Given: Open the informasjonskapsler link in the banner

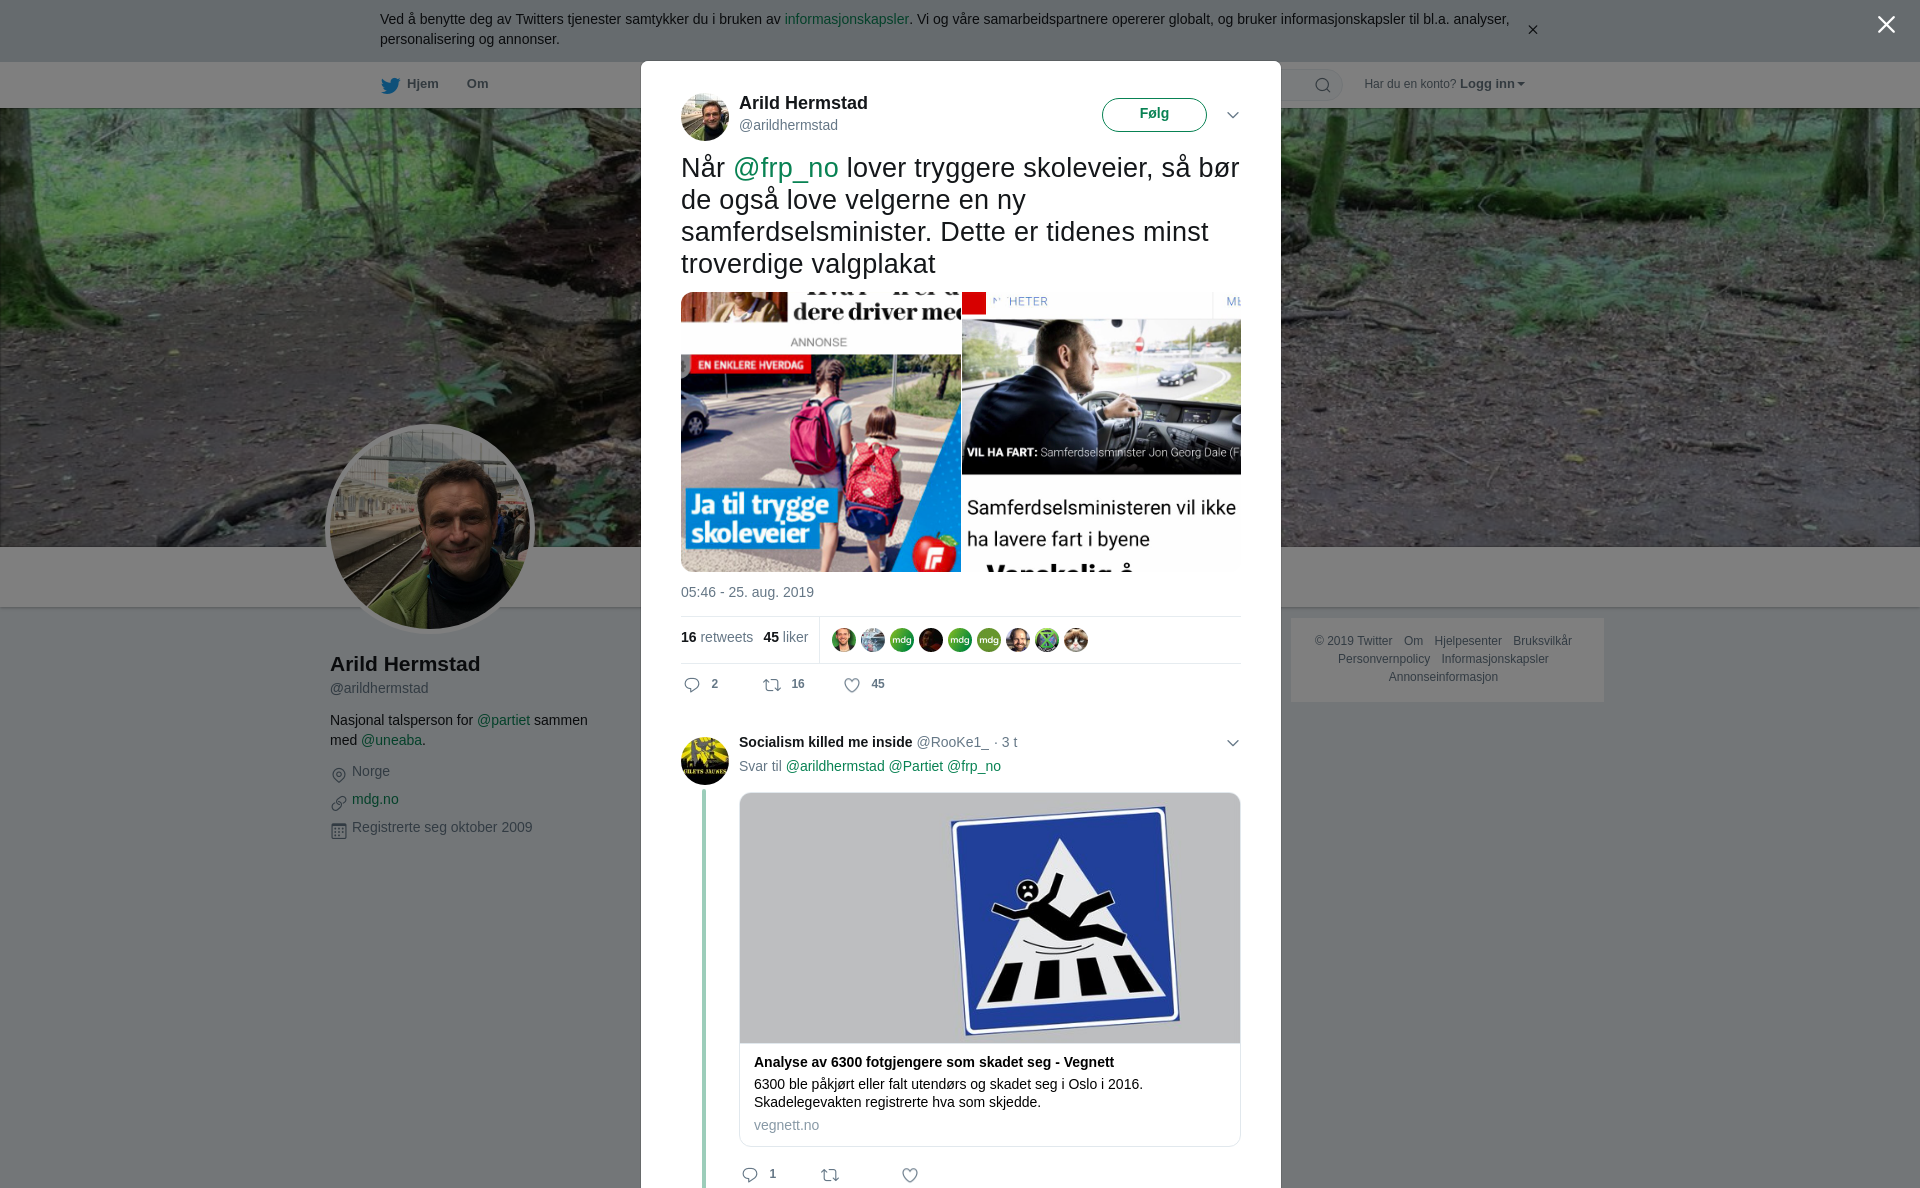Looking at the screenshot, I should pos(846,19).
